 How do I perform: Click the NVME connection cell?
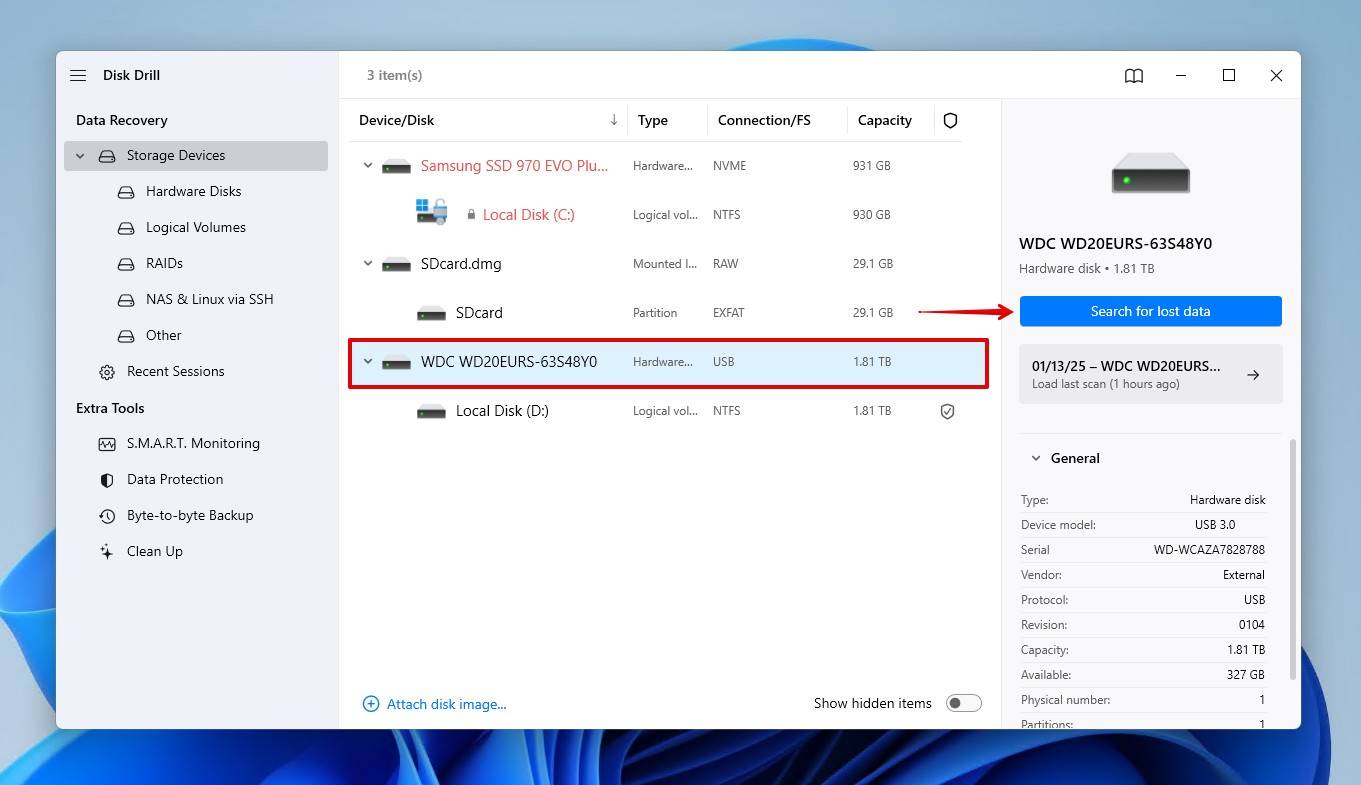(729, 166)
